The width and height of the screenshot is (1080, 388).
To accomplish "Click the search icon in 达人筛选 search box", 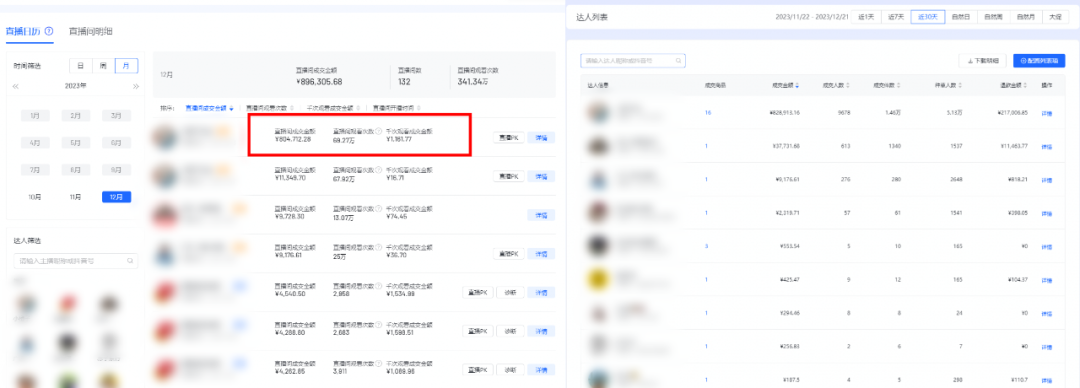I will pyautogui.click(x=129, y=261).
